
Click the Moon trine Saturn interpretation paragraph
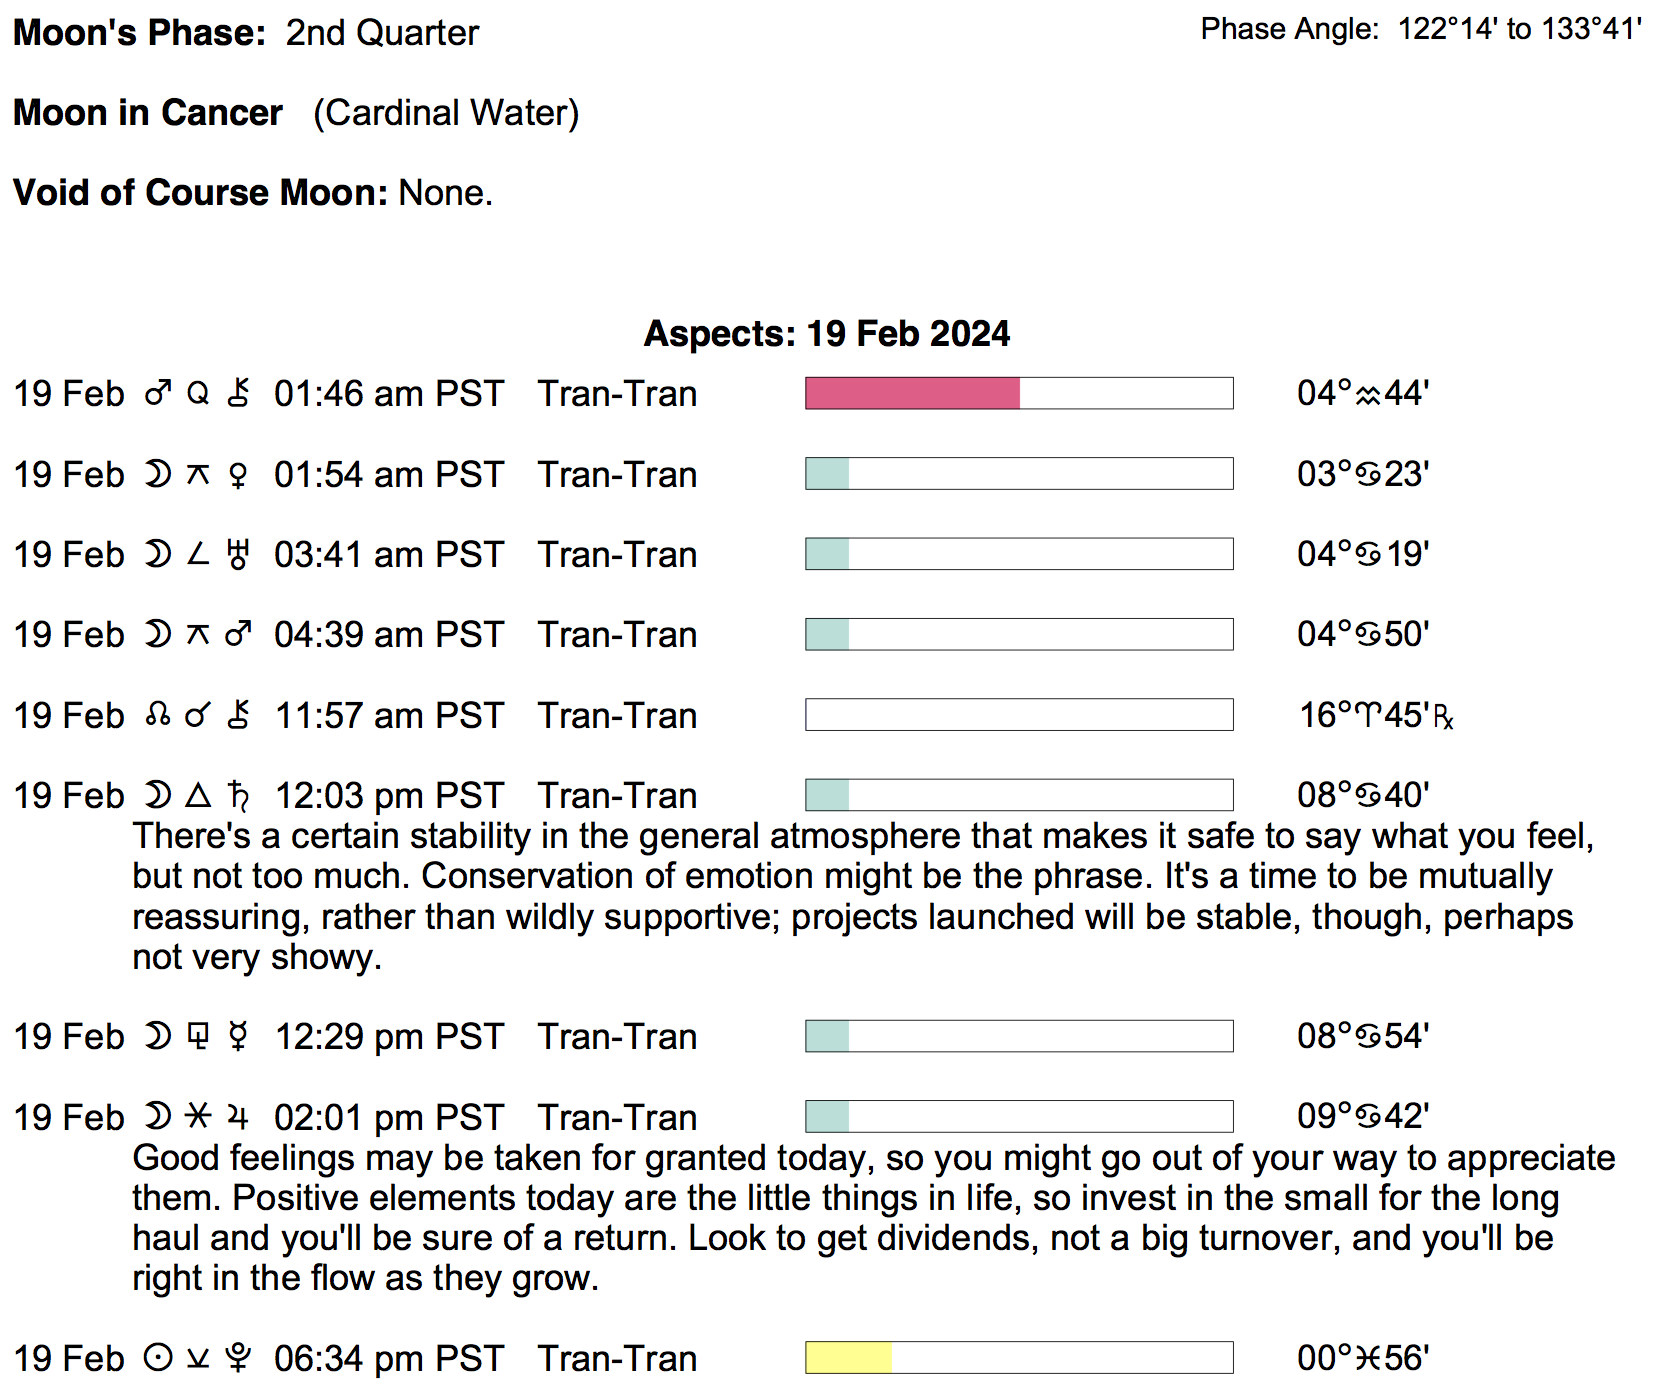tap(860, 897)
